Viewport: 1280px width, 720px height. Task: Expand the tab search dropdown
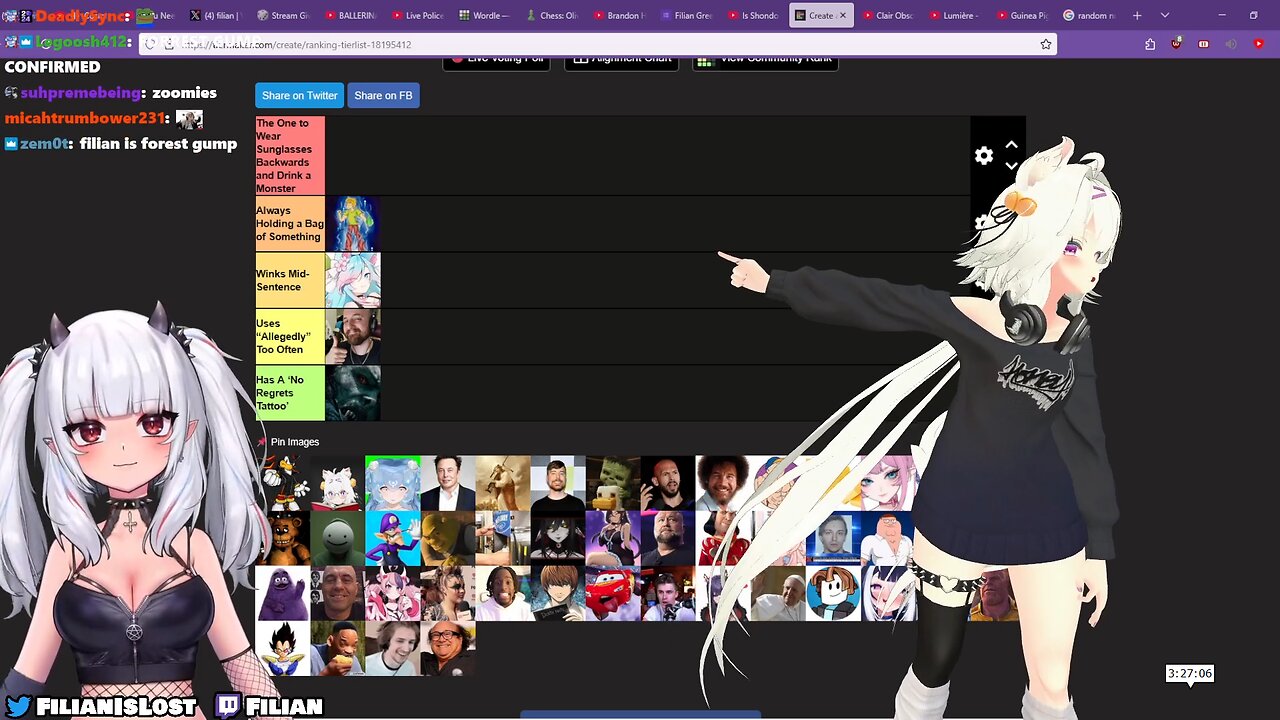tap(1165, 15)
